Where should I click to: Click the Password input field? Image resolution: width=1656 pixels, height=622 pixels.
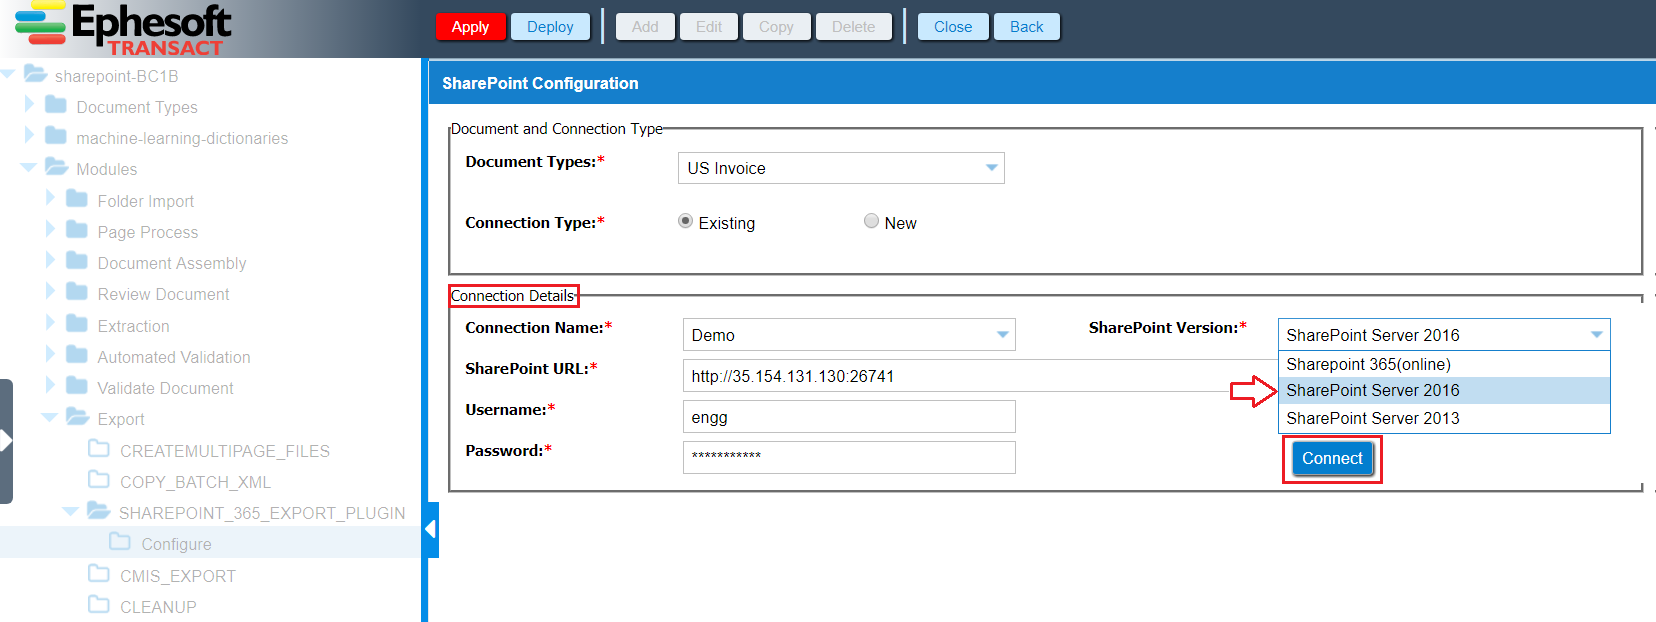[849, 457]
